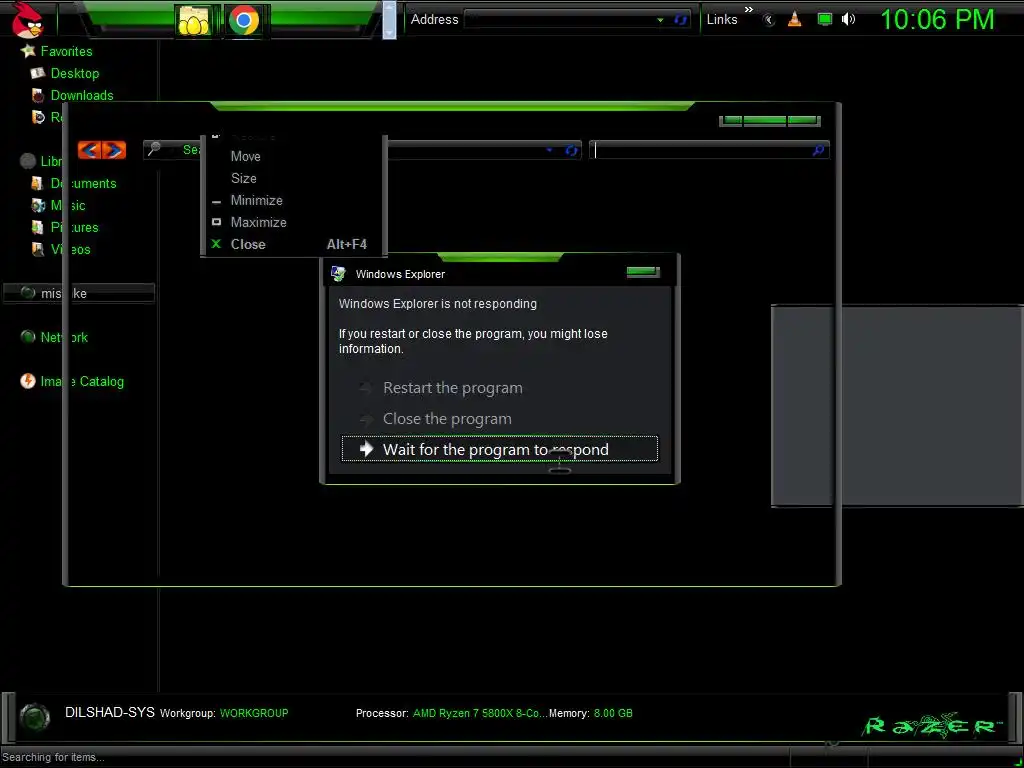The height and width of the screenshot is (768, 1024).
Task: Choose Size from the system menu
Action: pyautogui.click(x=244, y=178)
